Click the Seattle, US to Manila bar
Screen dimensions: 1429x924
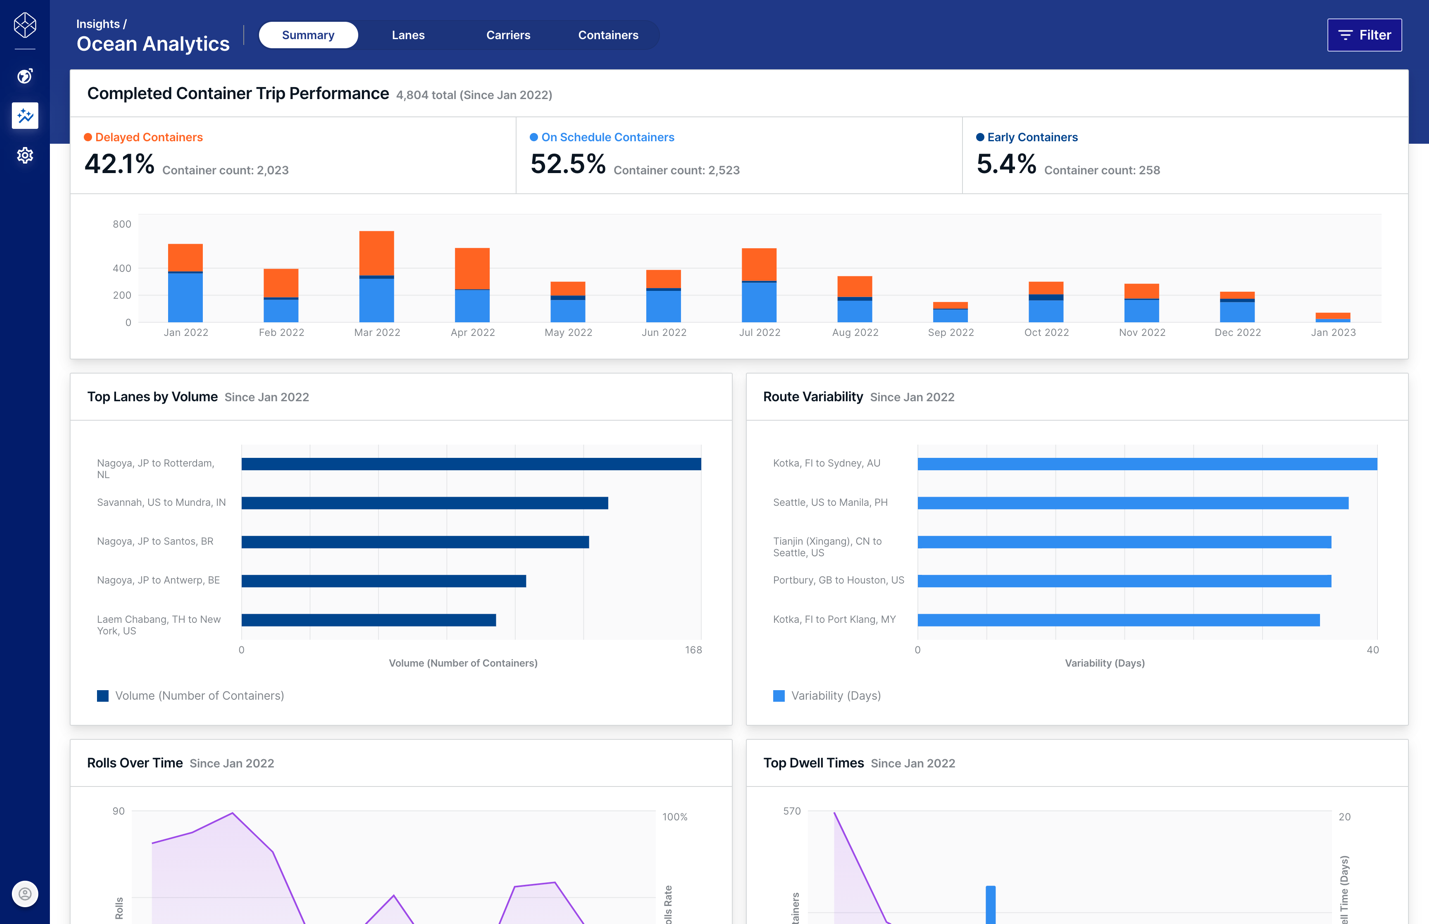coord(1133,503)
